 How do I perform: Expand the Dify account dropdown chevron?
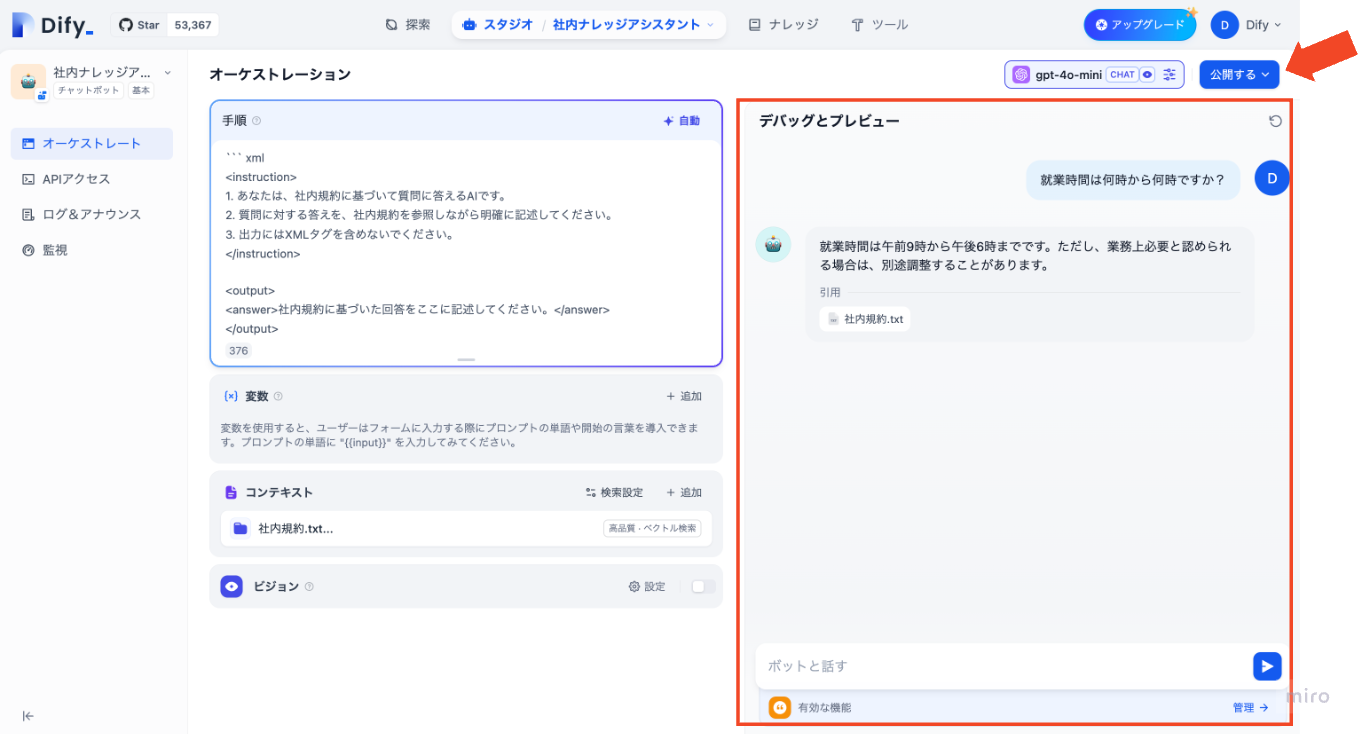1278,25
